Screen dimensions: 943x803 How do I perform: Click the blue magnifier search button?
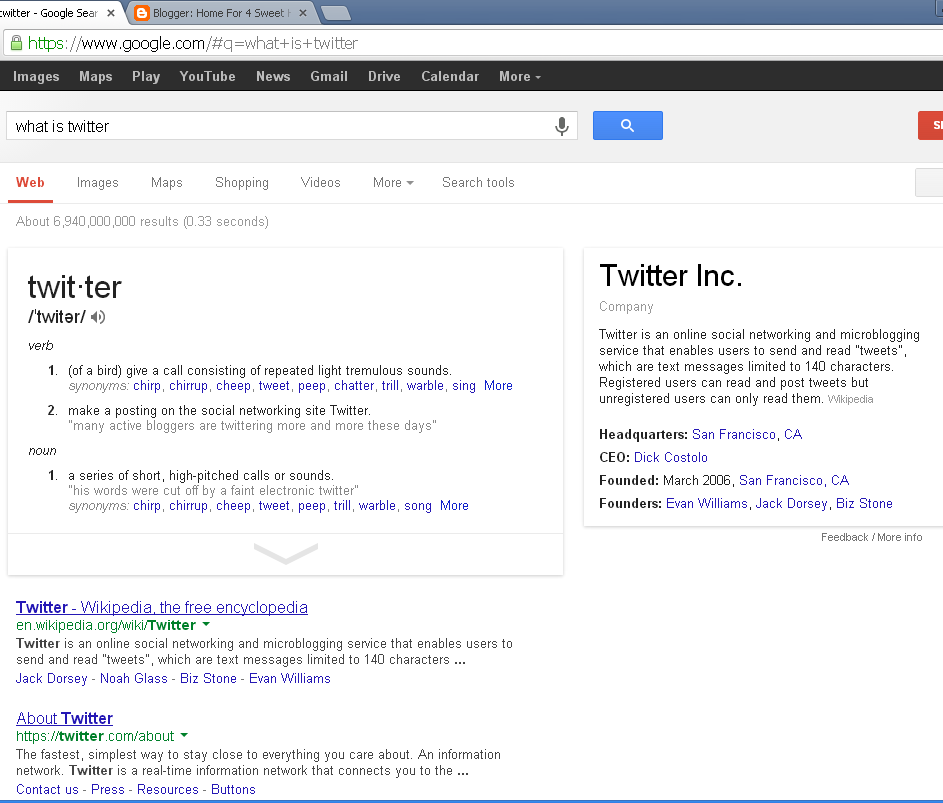pos(627,125)
